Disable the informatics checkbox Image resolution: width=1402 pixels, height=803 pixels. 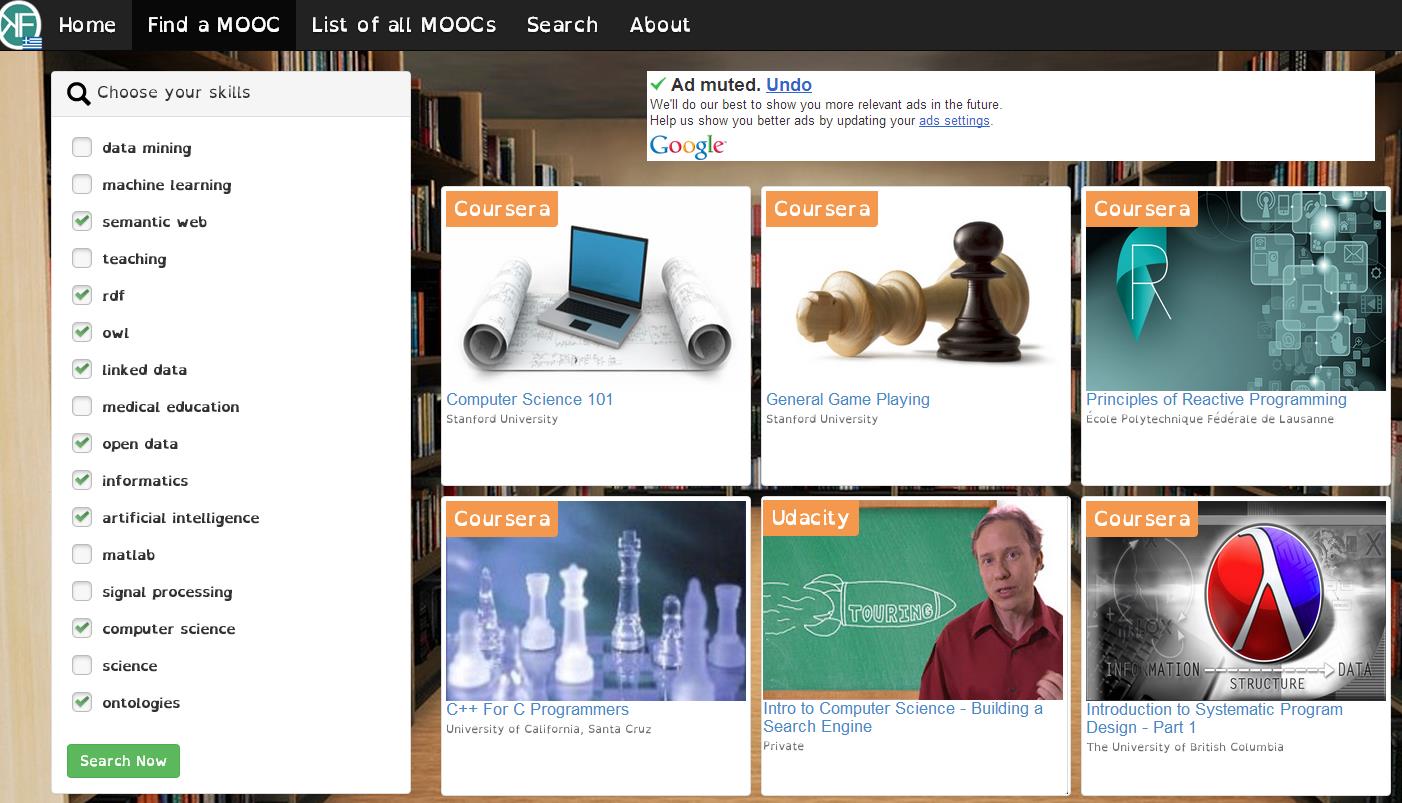point(82,480)
